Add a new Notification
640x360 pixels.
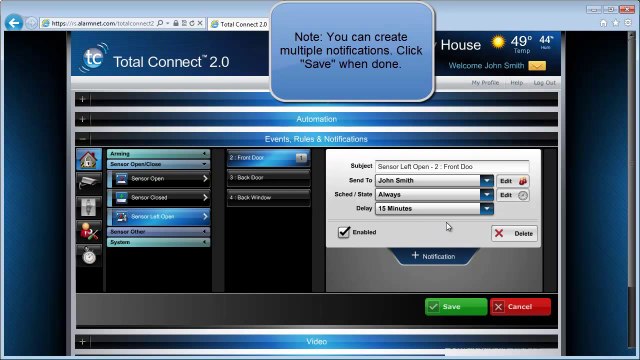point(433,256)
